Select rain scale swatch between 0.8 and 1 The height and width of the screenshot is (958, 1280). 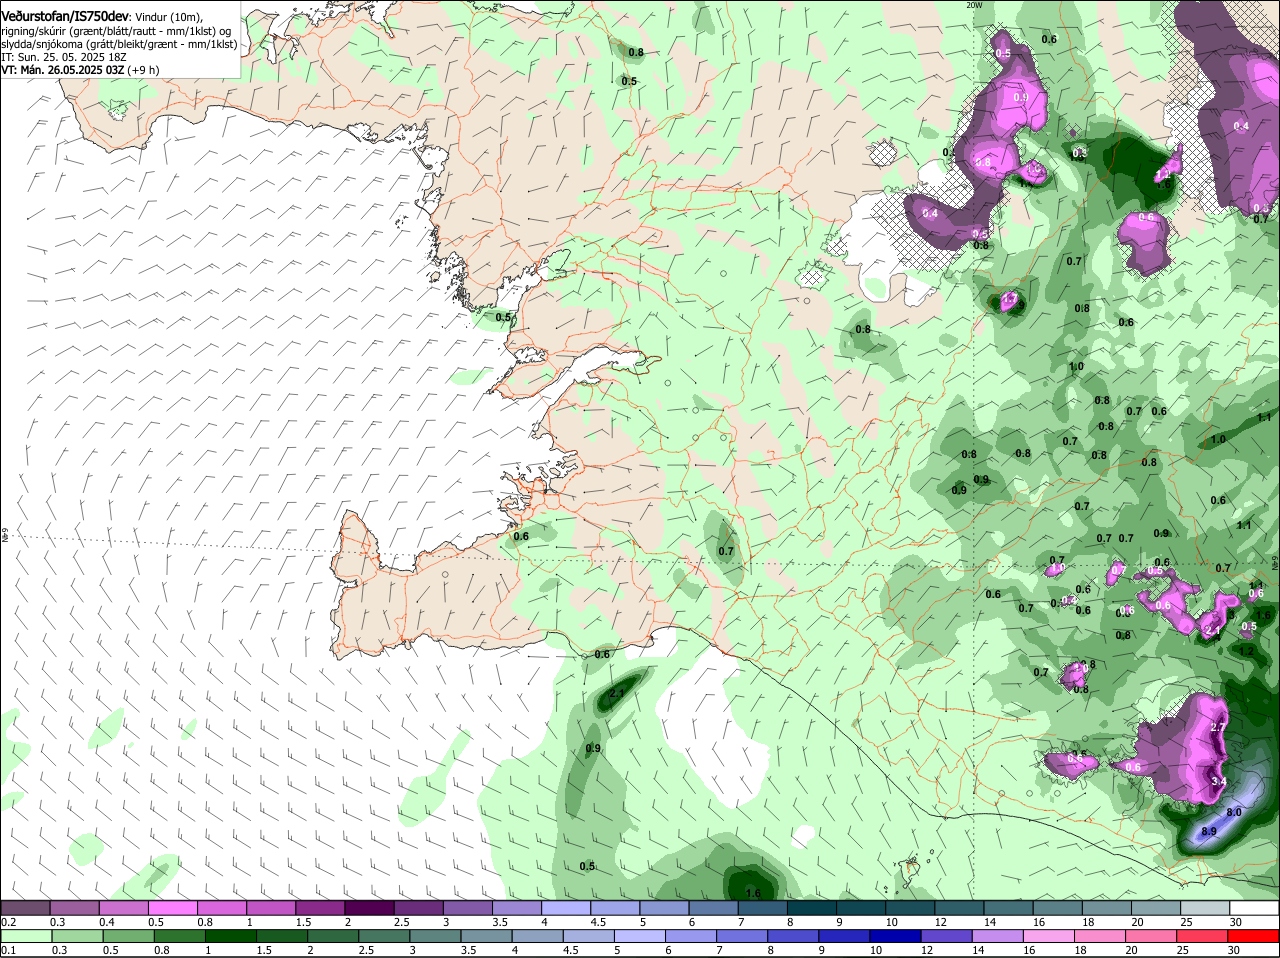tap(178, 935)
